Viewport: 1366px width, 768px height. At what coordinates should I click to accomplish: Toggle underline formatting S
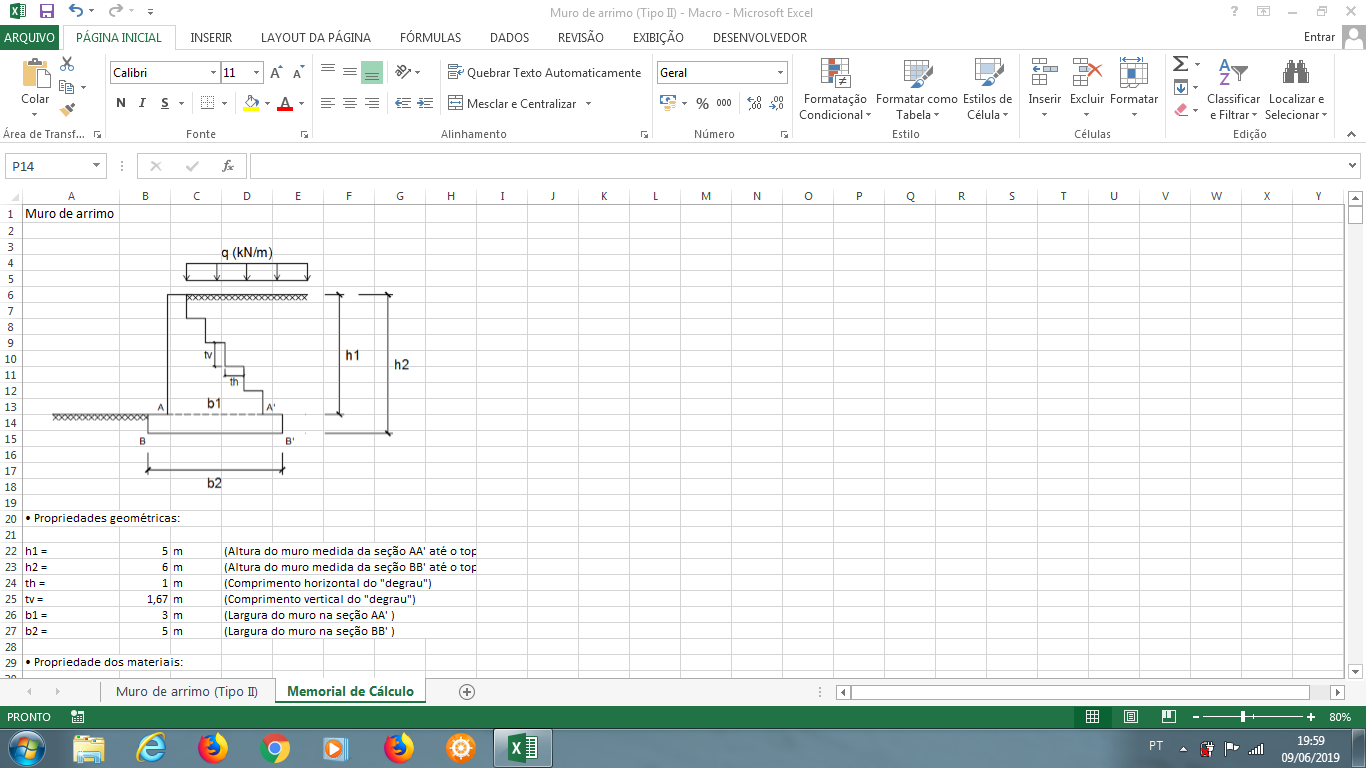(163, 103)
